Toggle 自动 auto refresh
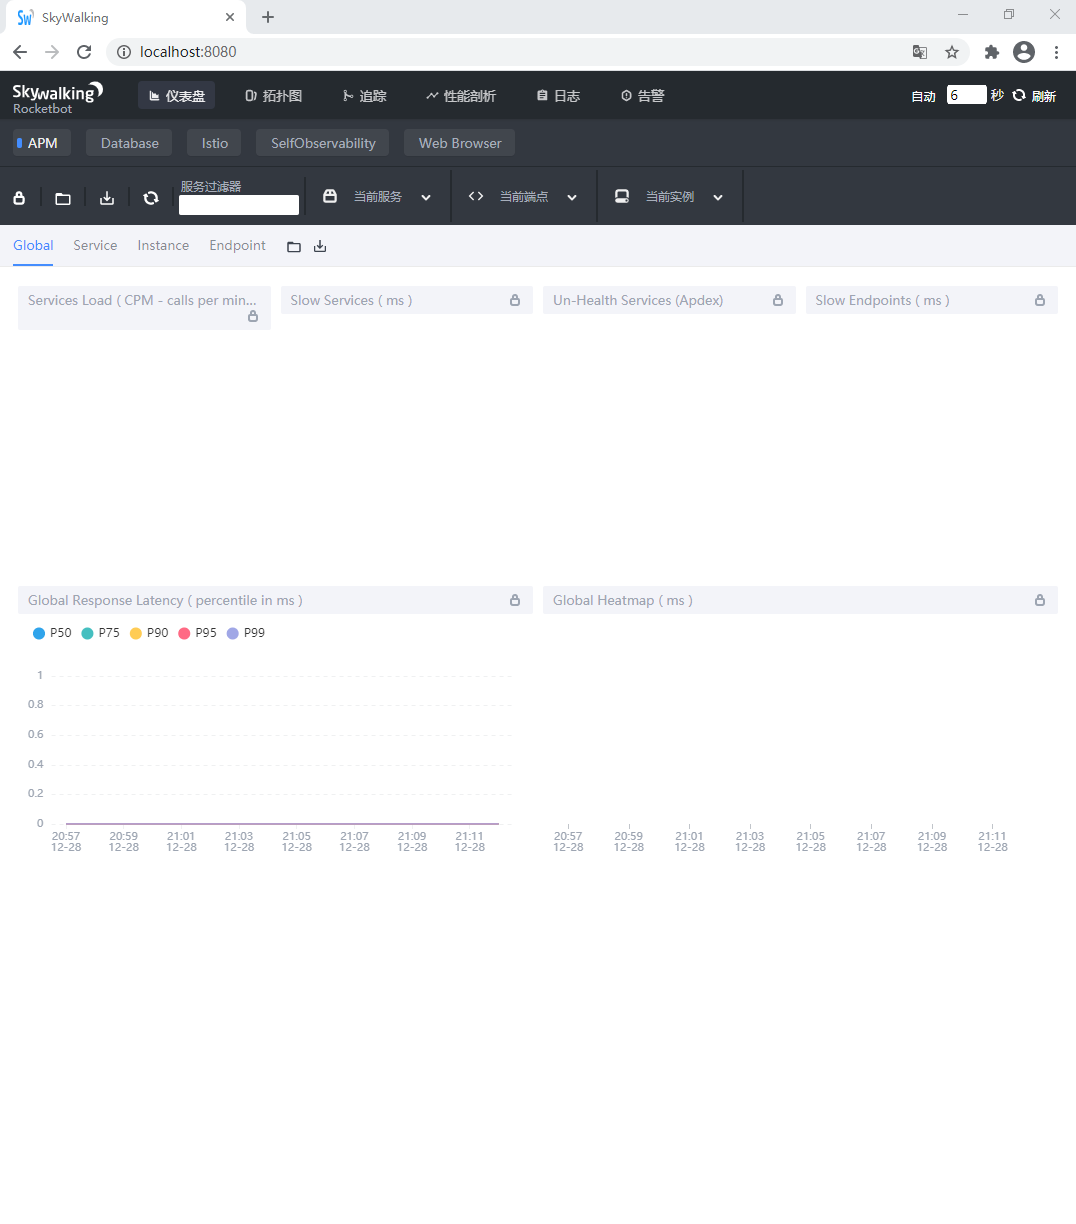The width and height of the screenshot is (1076, 1224). click(923, 96)
